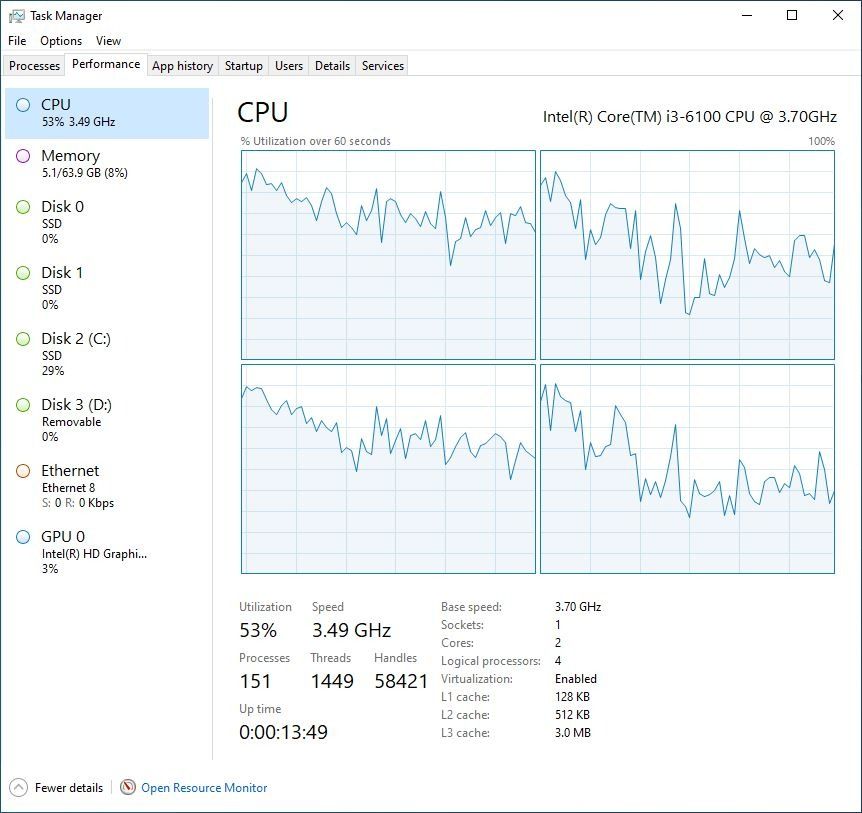Click the 58421 handles count
862x813 pixels.
coord(401,681)
